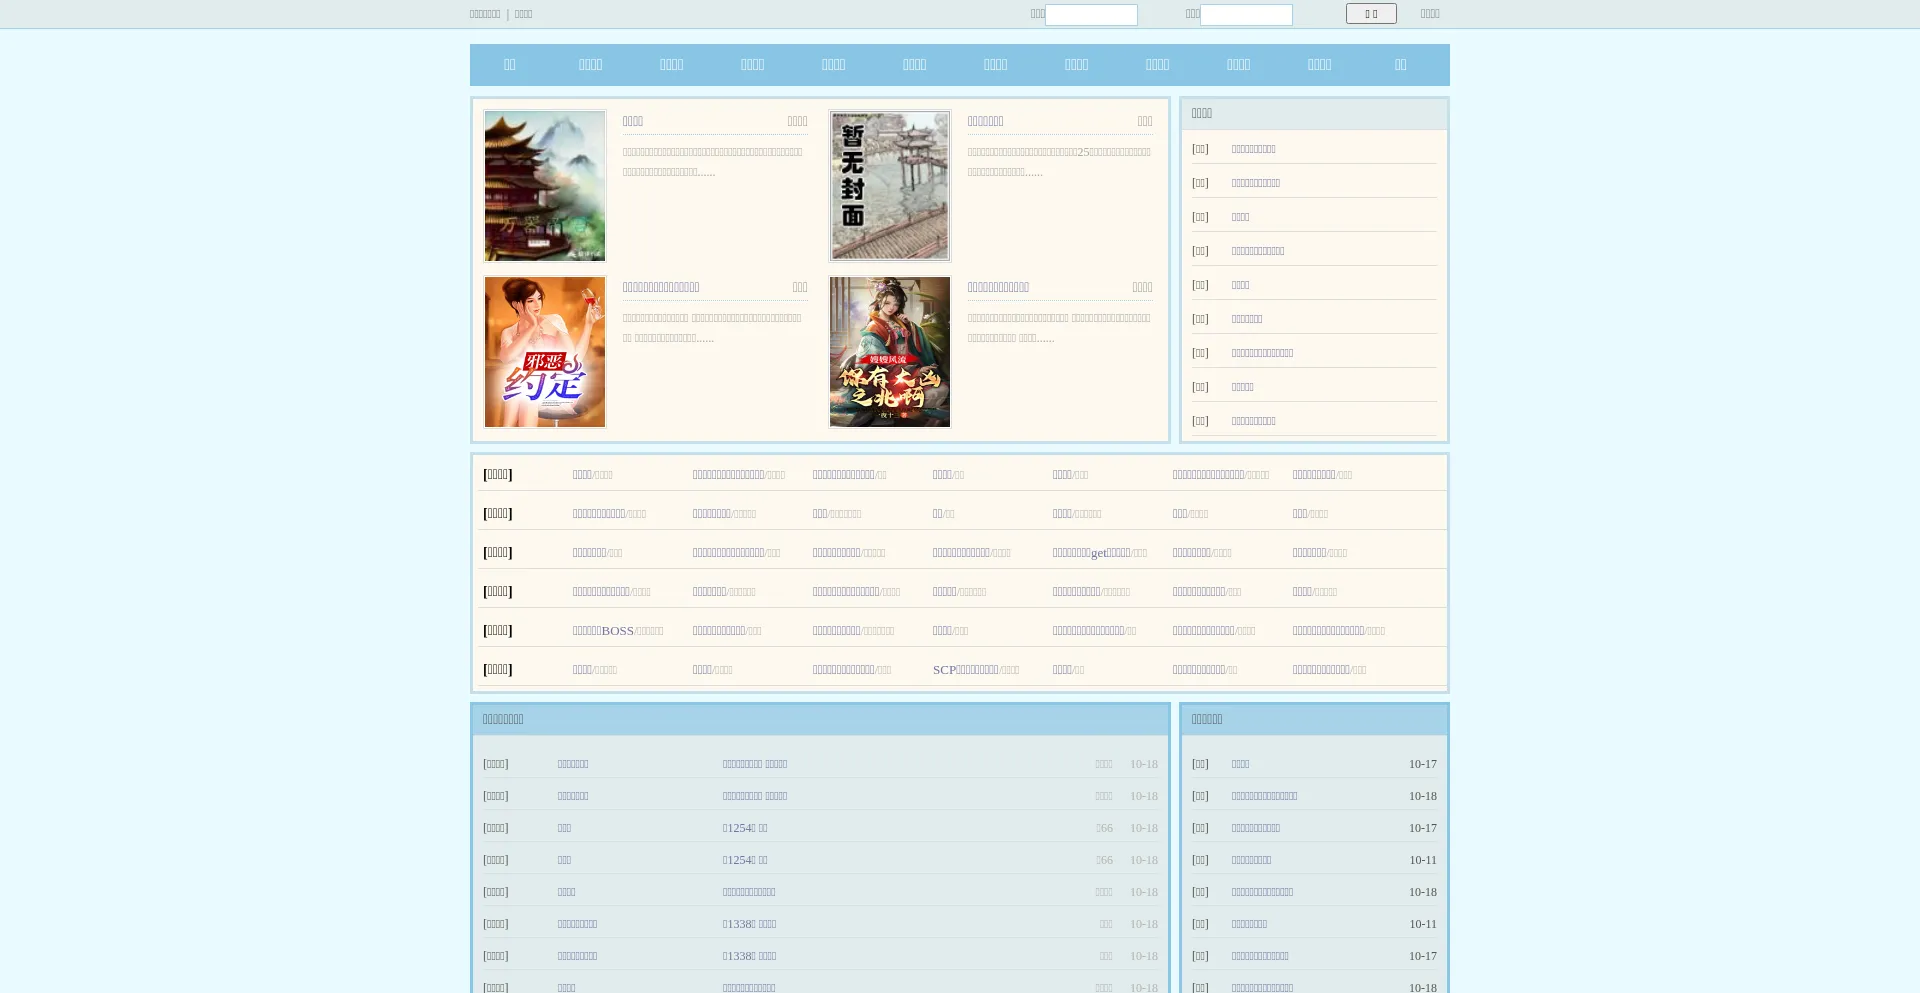
Task: Click the 暂无封面 placeholder book cover
Action: pos(889,186)
